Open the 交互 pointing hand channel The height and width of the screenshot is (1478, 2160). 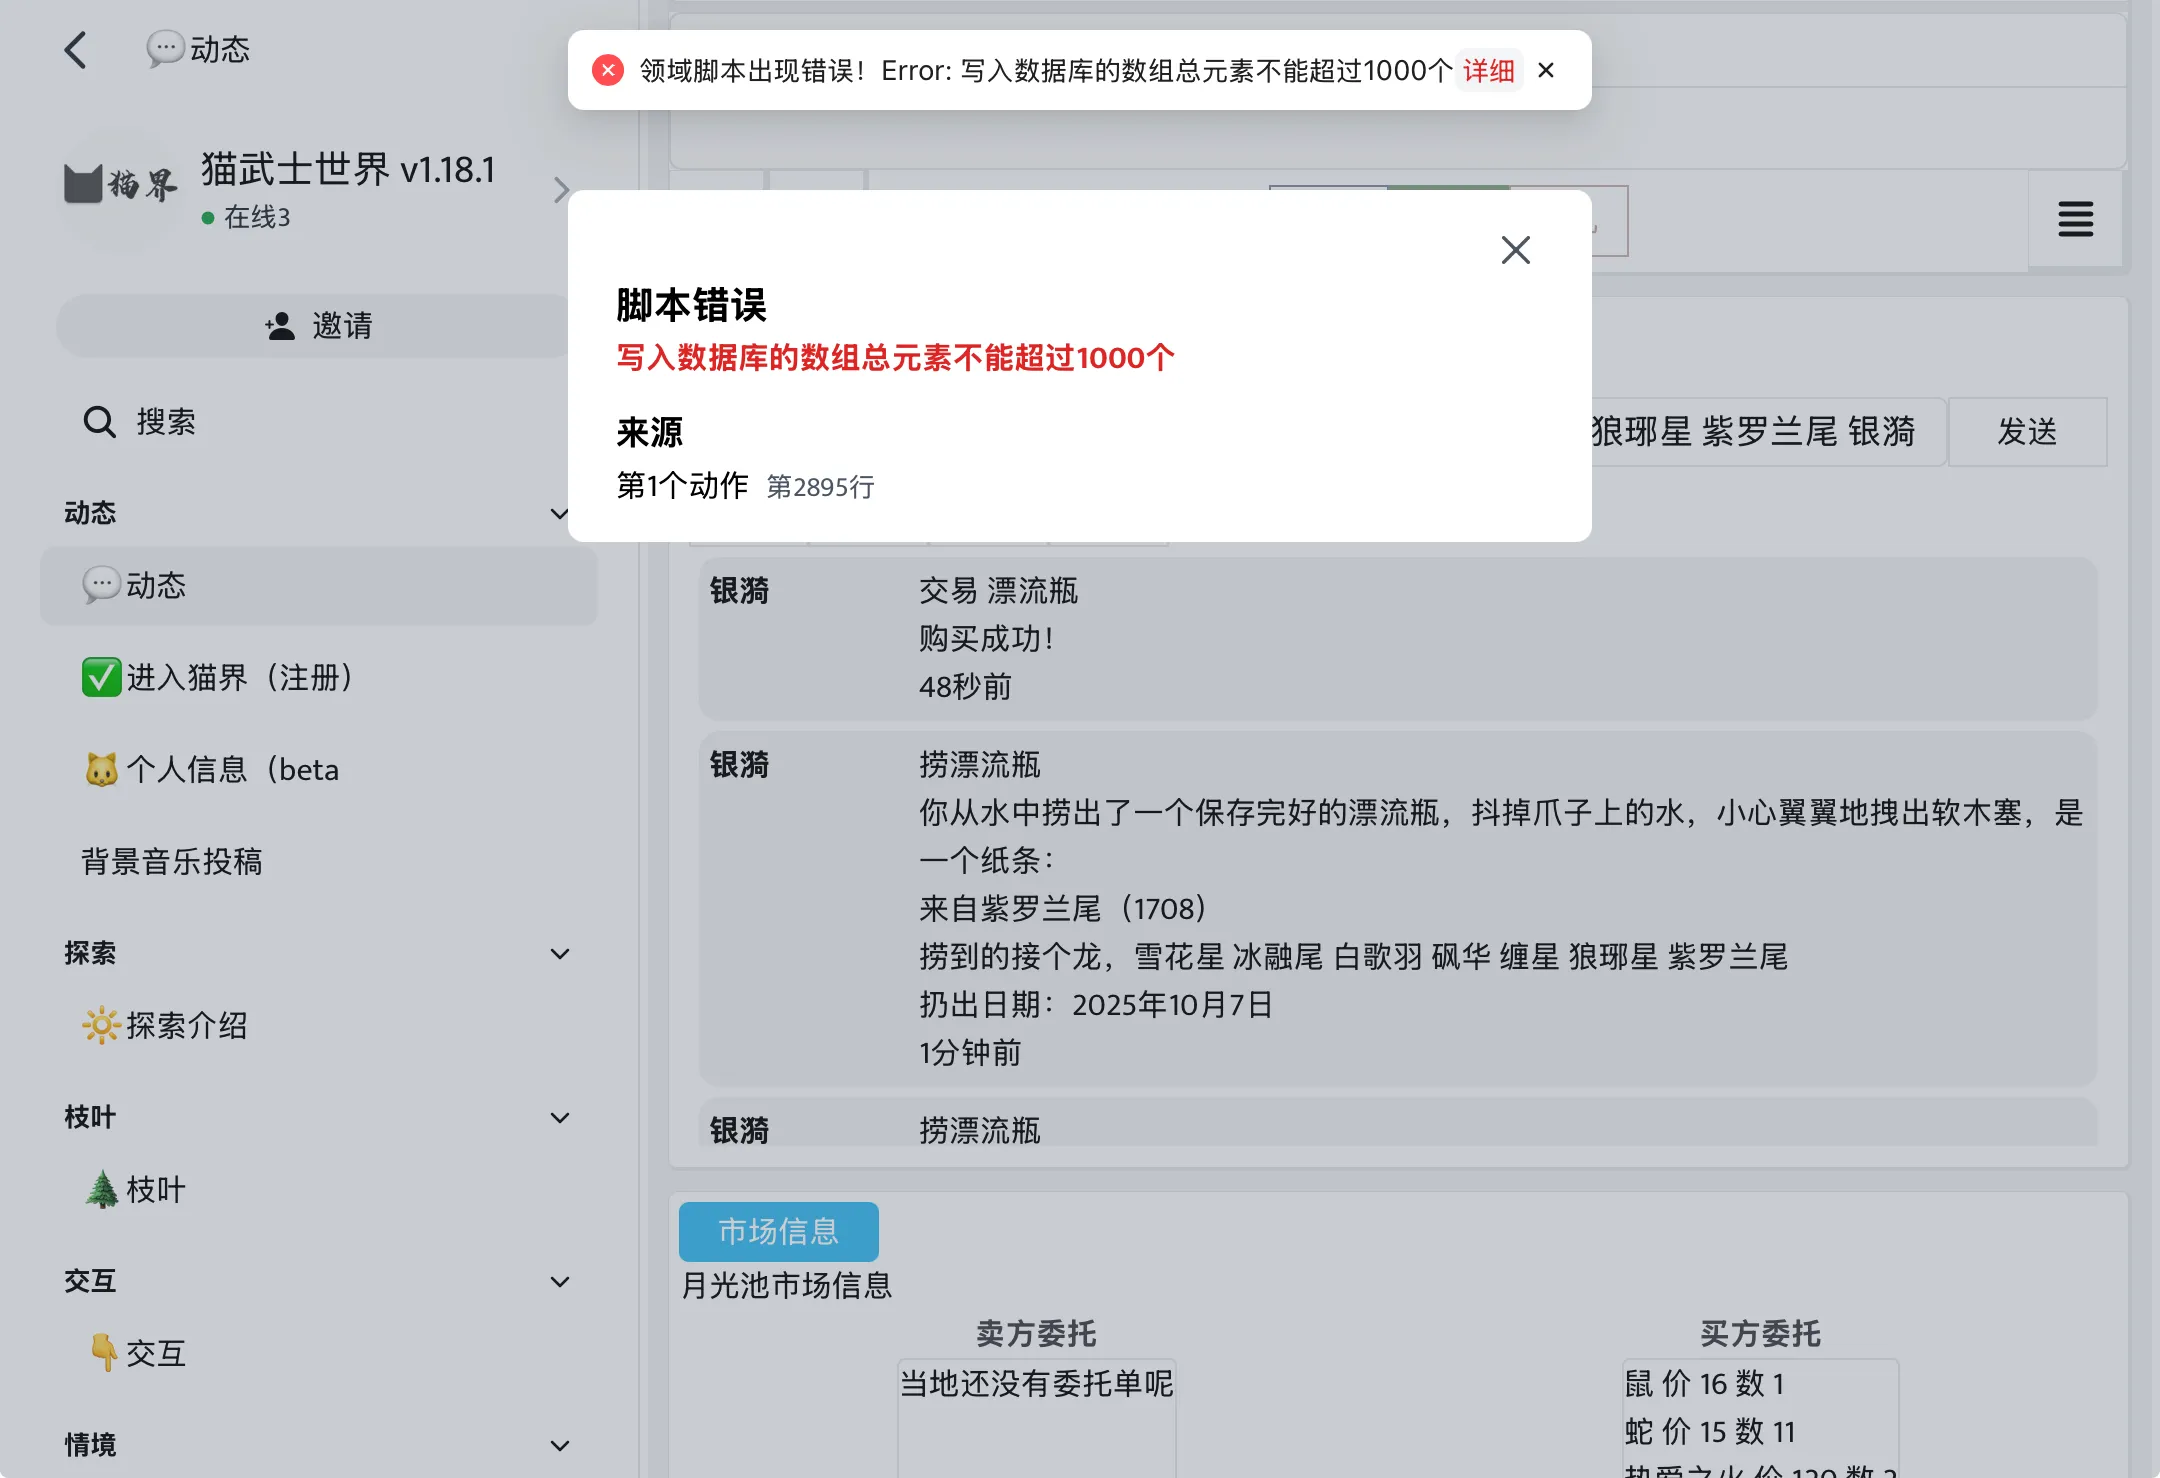(137, 1354)
